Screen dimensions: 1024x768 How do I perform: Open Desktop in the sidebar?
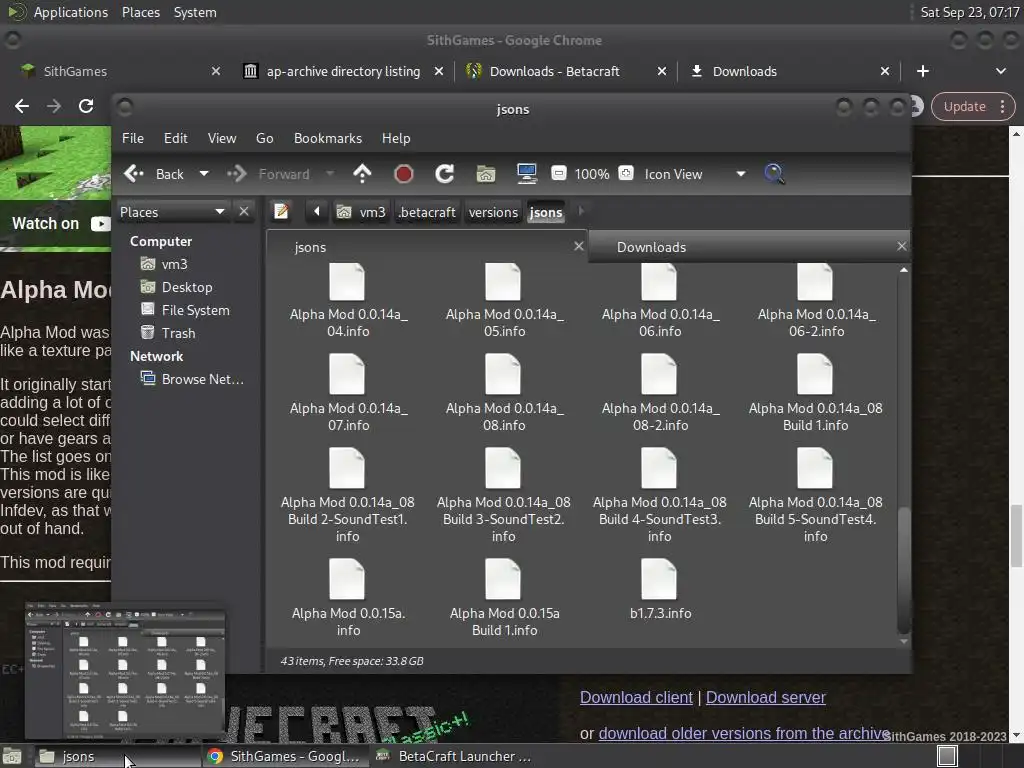(x=187, y=287)
